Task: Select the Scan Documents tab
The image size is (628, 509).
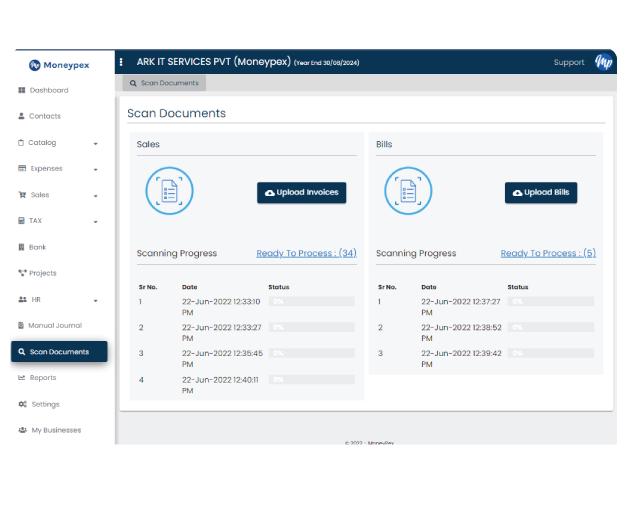Action: 164,83
